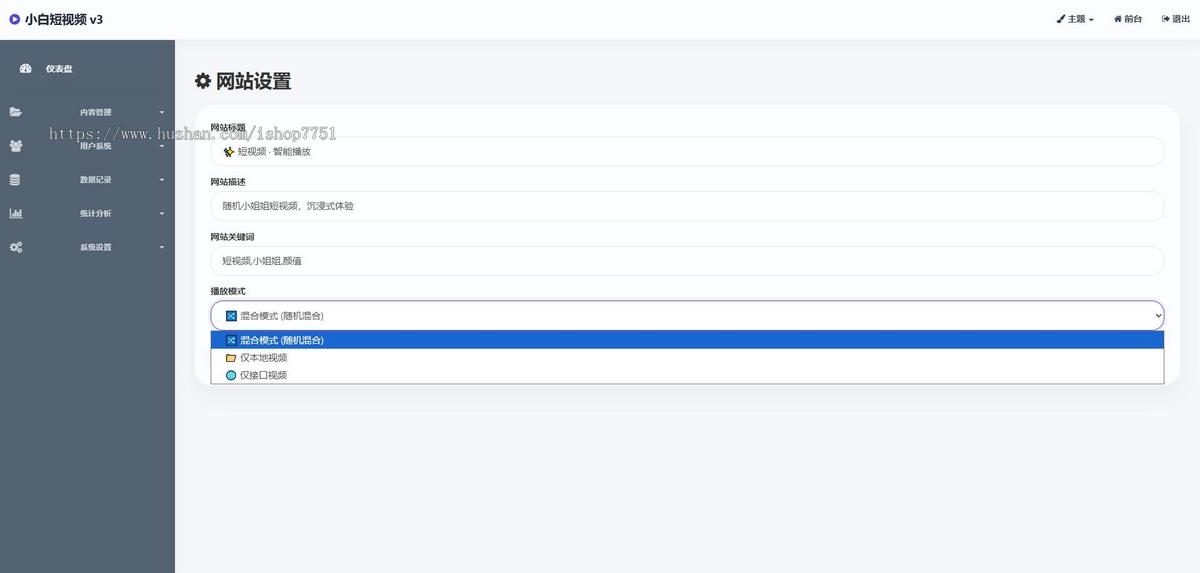Expand the 内容管理 submenu arrow
The height and width of the screenshot is (573, 1200).
162,112
